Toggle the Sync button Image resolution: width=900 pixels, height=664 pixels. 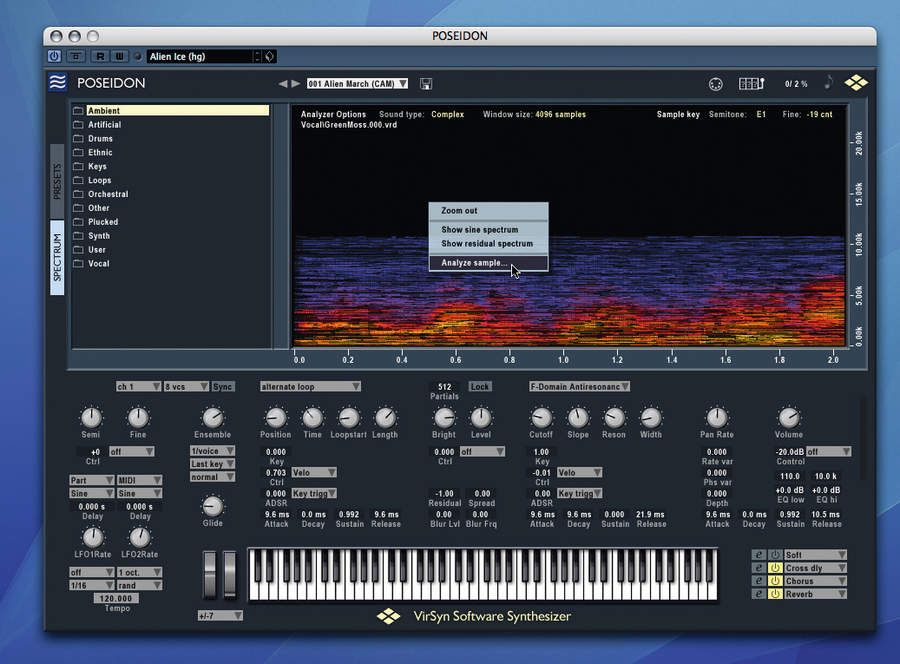[223, 387]
